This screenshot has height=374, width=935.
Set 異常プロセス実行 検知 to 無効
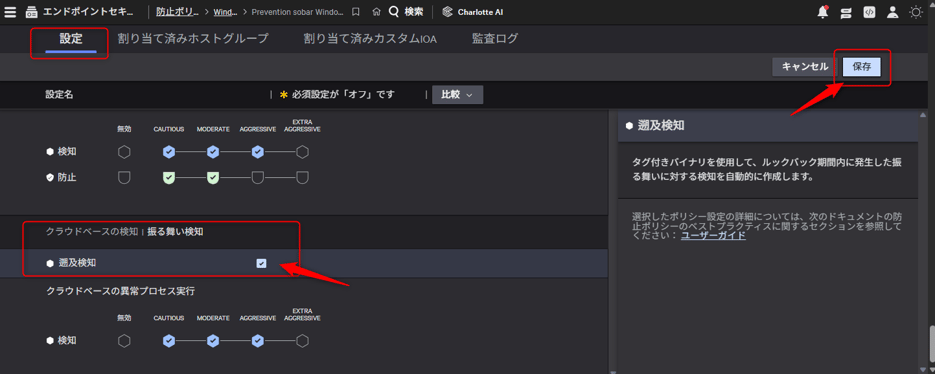pyautogui.click(x=124, y=341)
